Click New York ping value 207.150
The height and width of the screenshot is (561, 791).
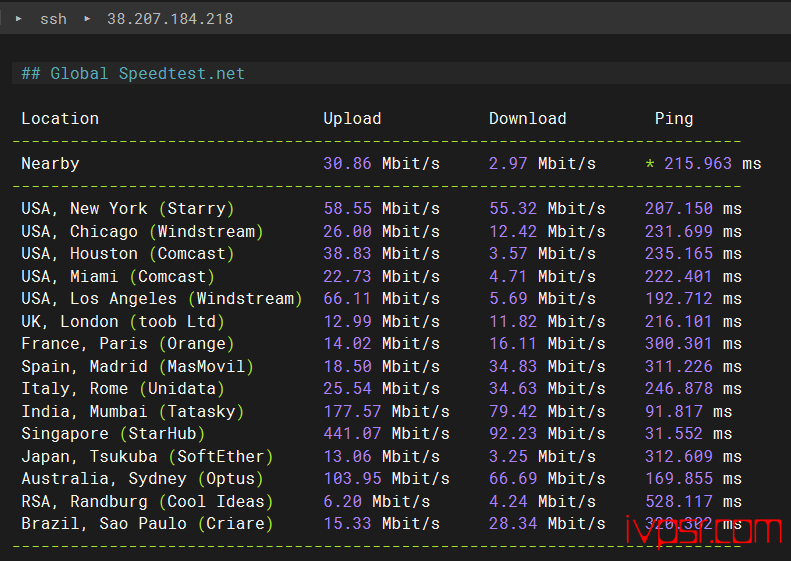click(679, 208)
